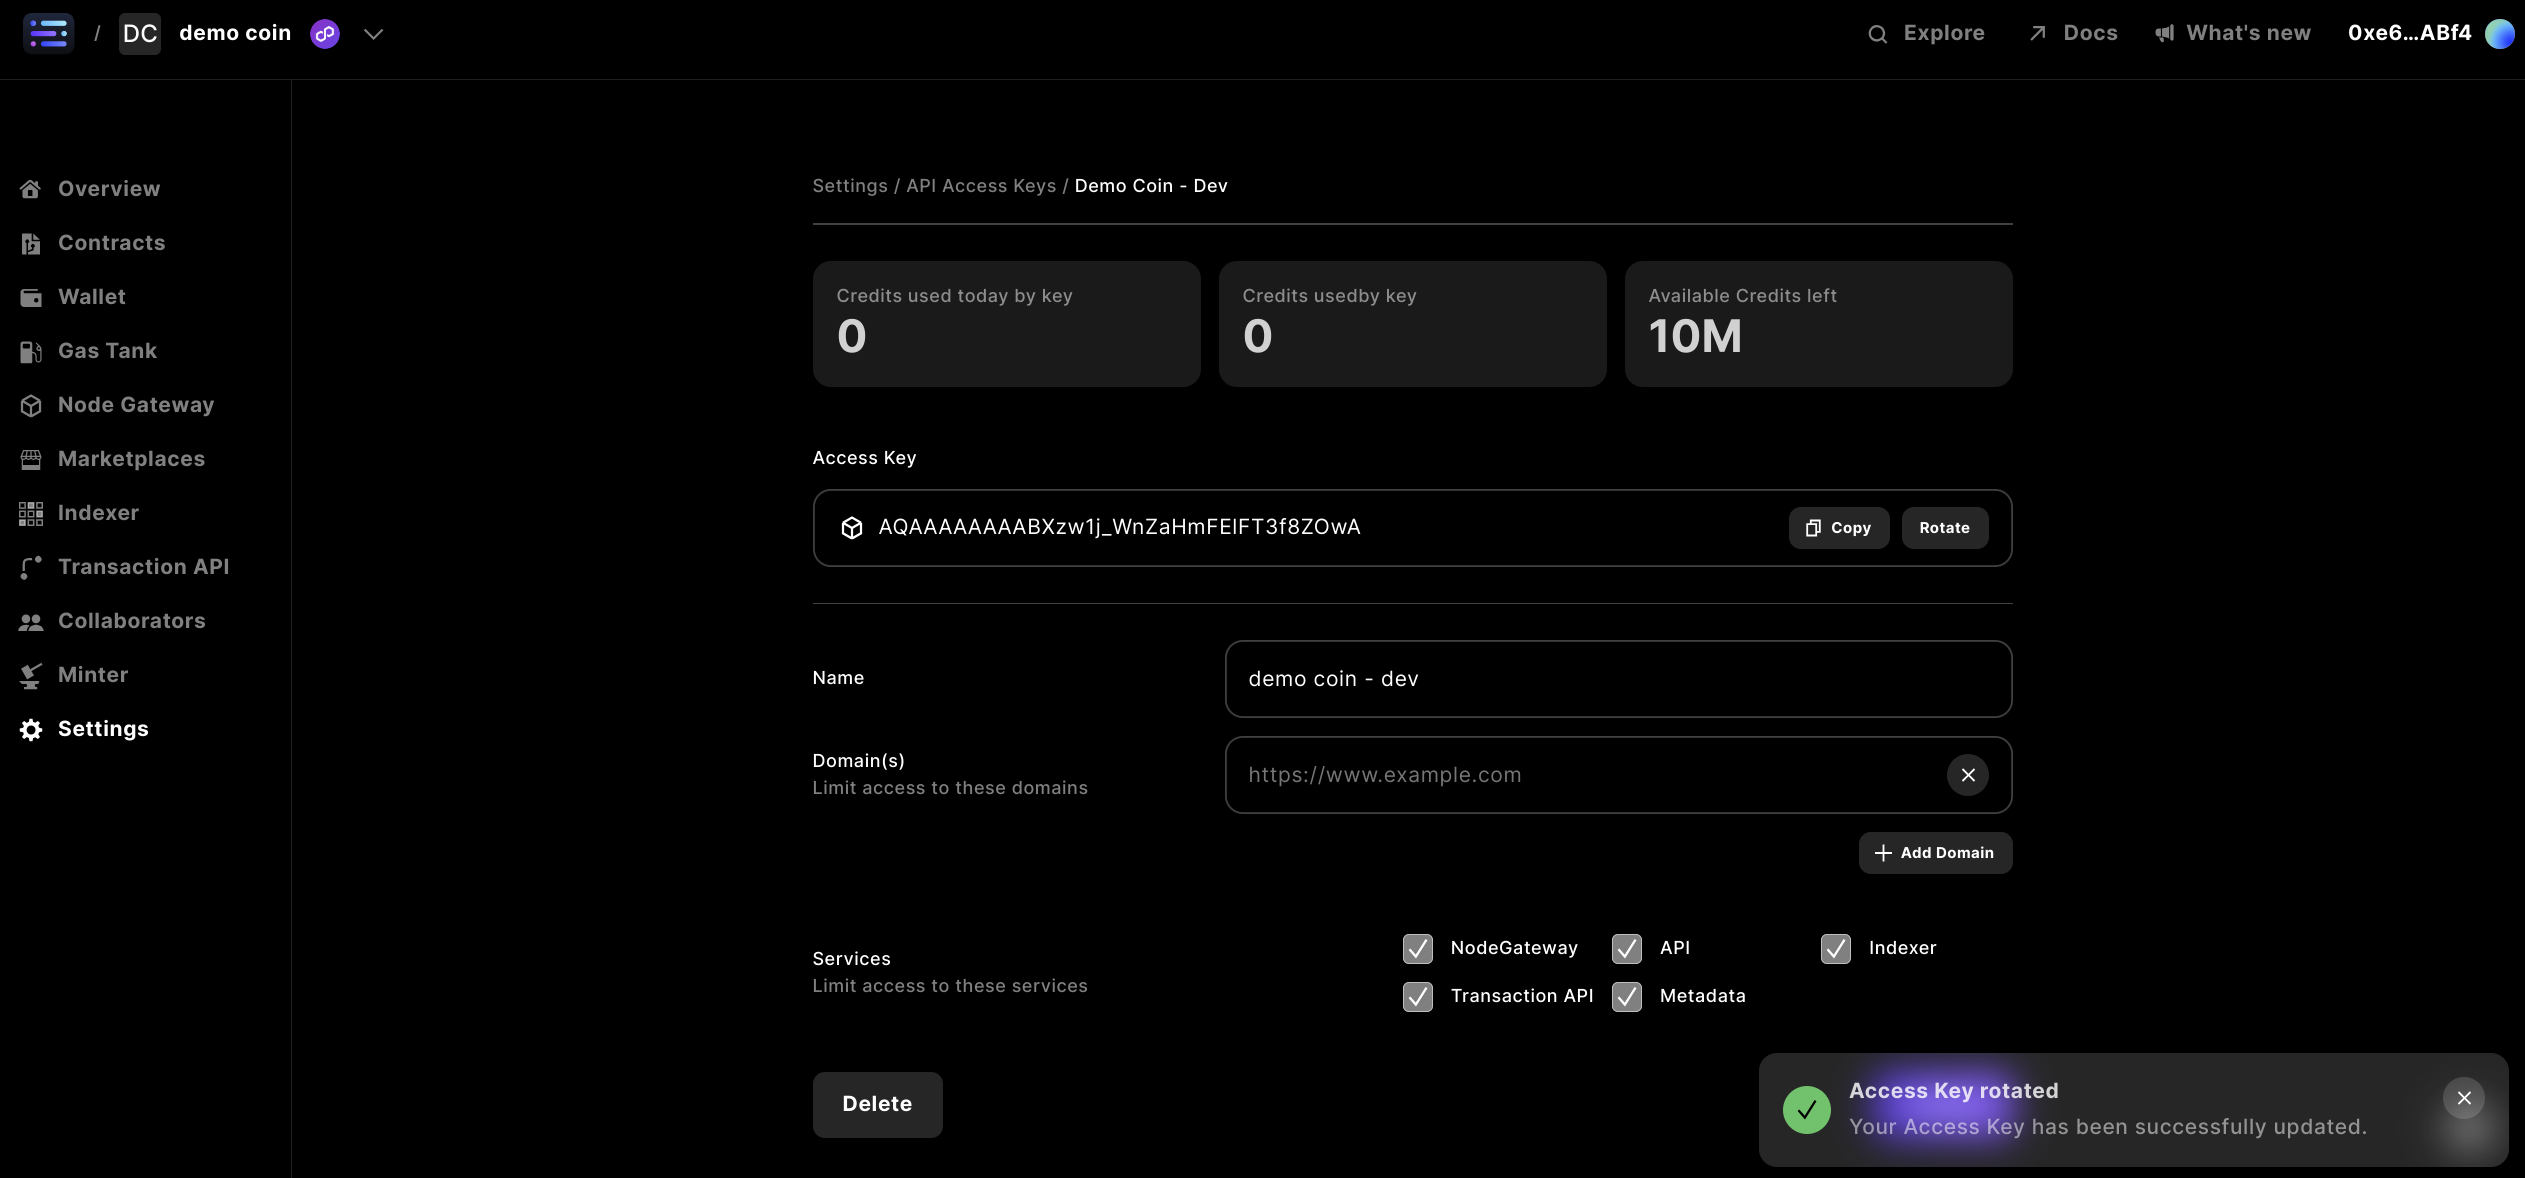Open Marketplaces from the sidebar

tap(131, 458)
